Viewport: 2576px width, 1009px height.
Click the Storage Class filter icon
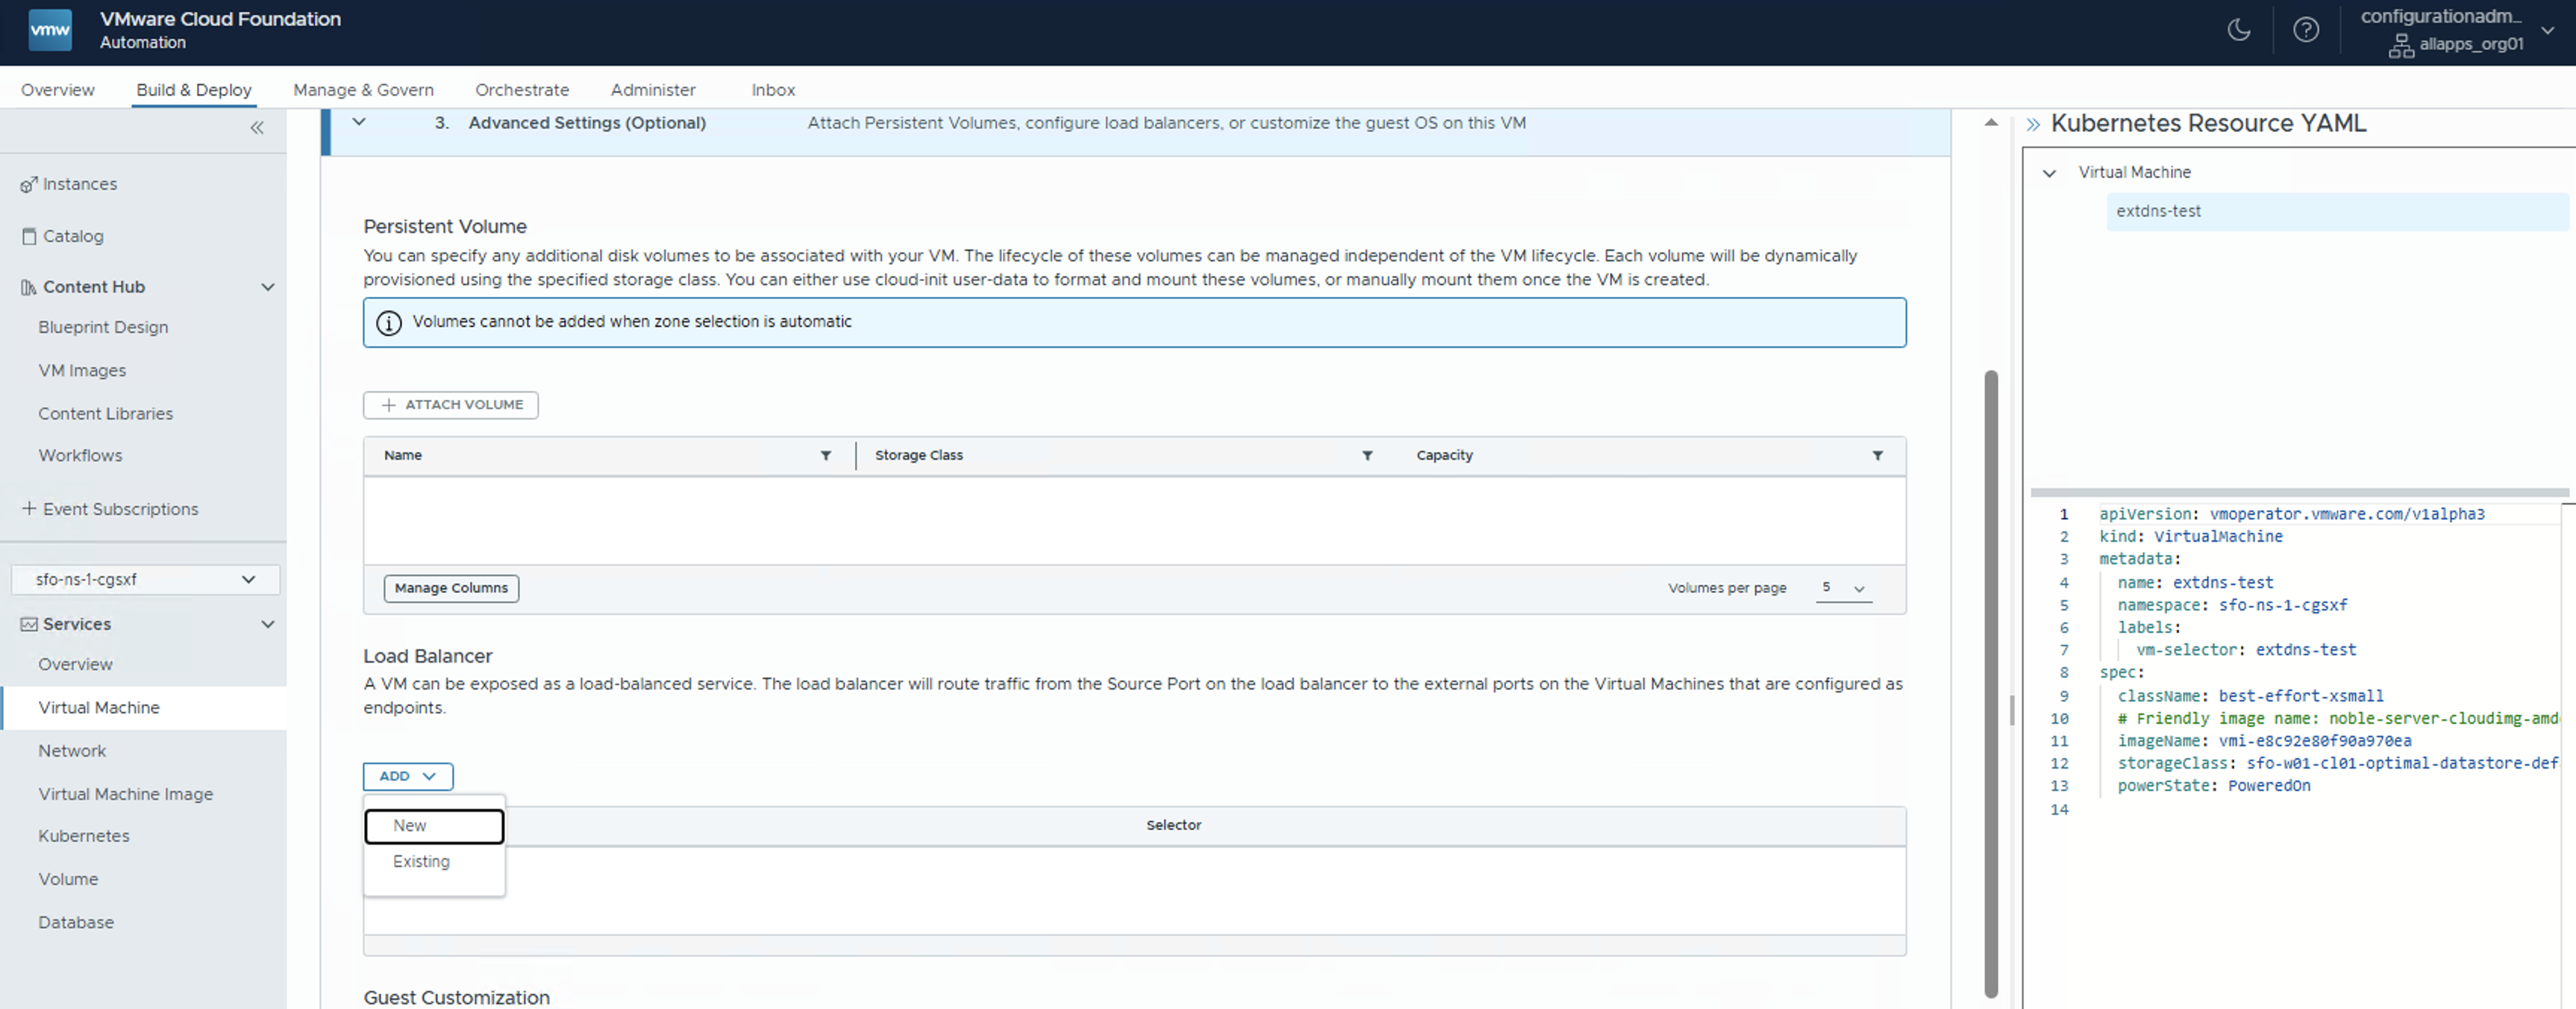[x=1366, y=455]
